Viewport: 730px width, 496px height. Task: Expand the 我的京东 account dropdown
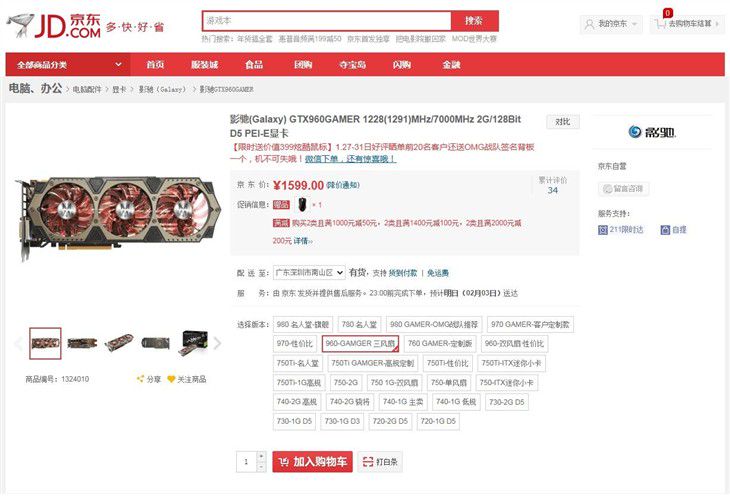pos(611,23)
